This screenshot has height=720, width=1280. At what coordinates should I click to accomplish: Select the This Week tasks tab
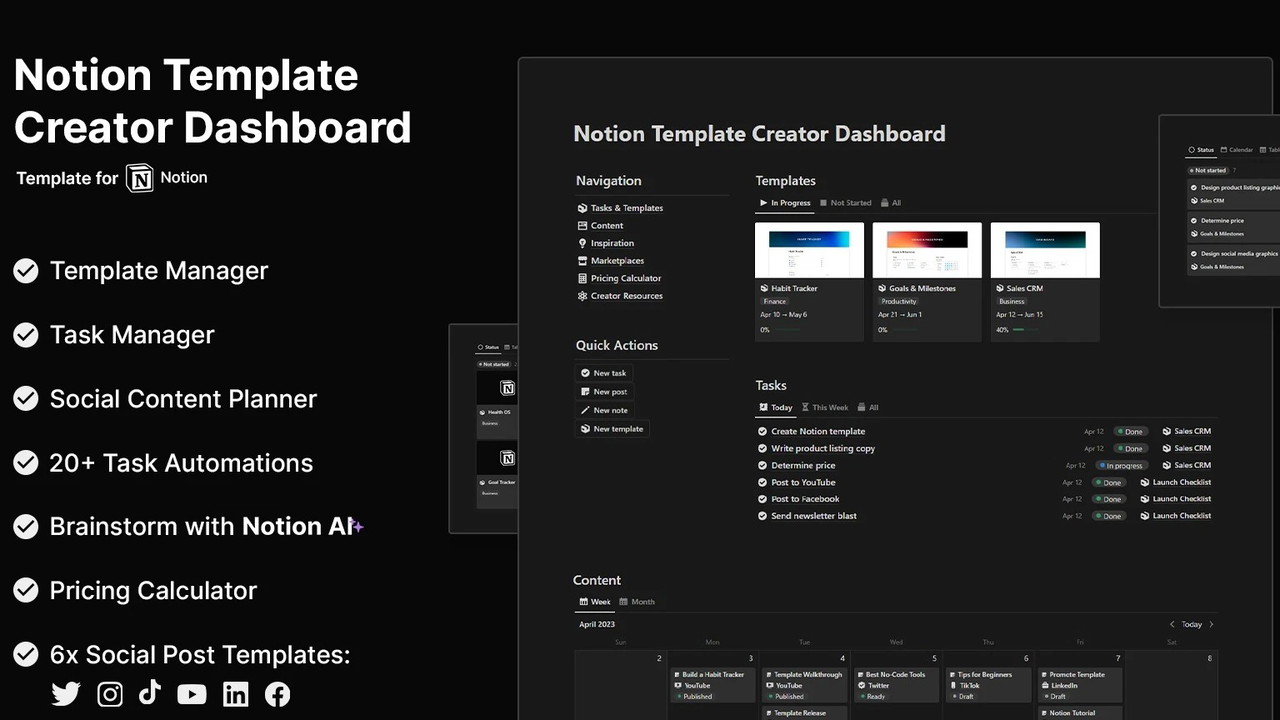tap(825, 408)
